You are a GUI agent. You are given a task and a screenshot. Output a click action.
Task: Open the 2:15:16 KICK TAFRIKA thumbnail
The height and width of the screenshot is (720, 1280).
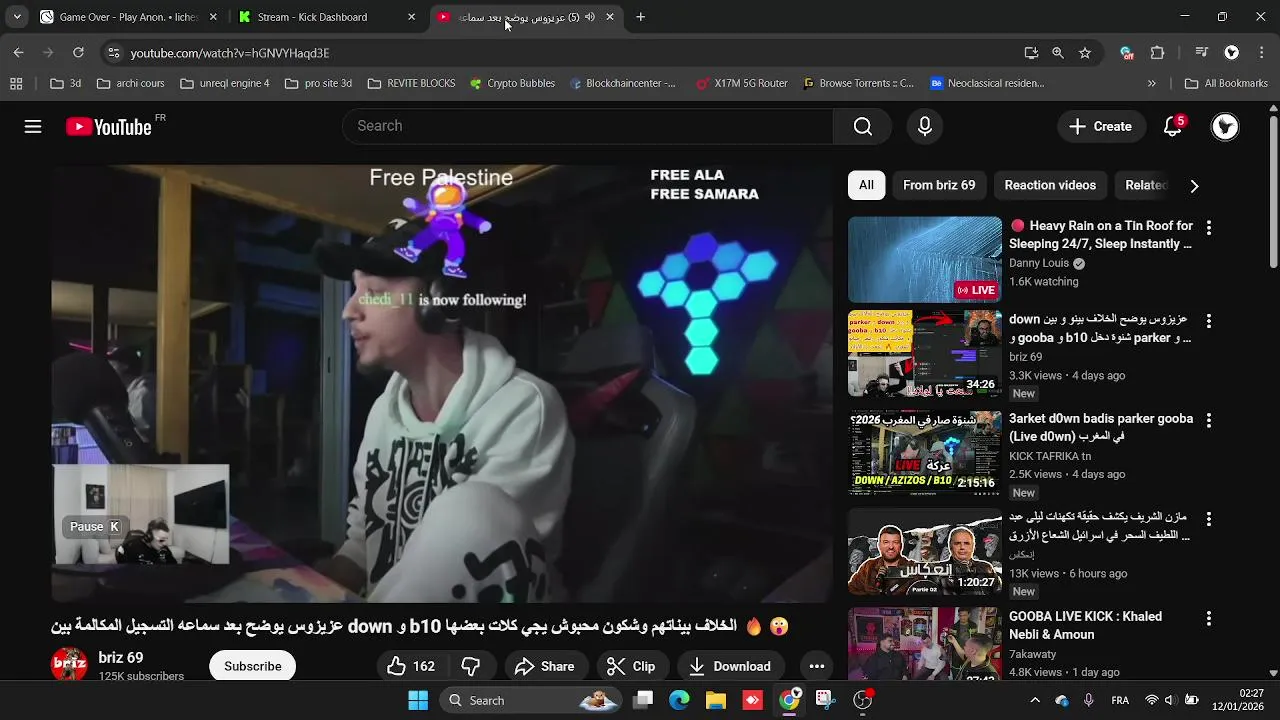(925, 454)
